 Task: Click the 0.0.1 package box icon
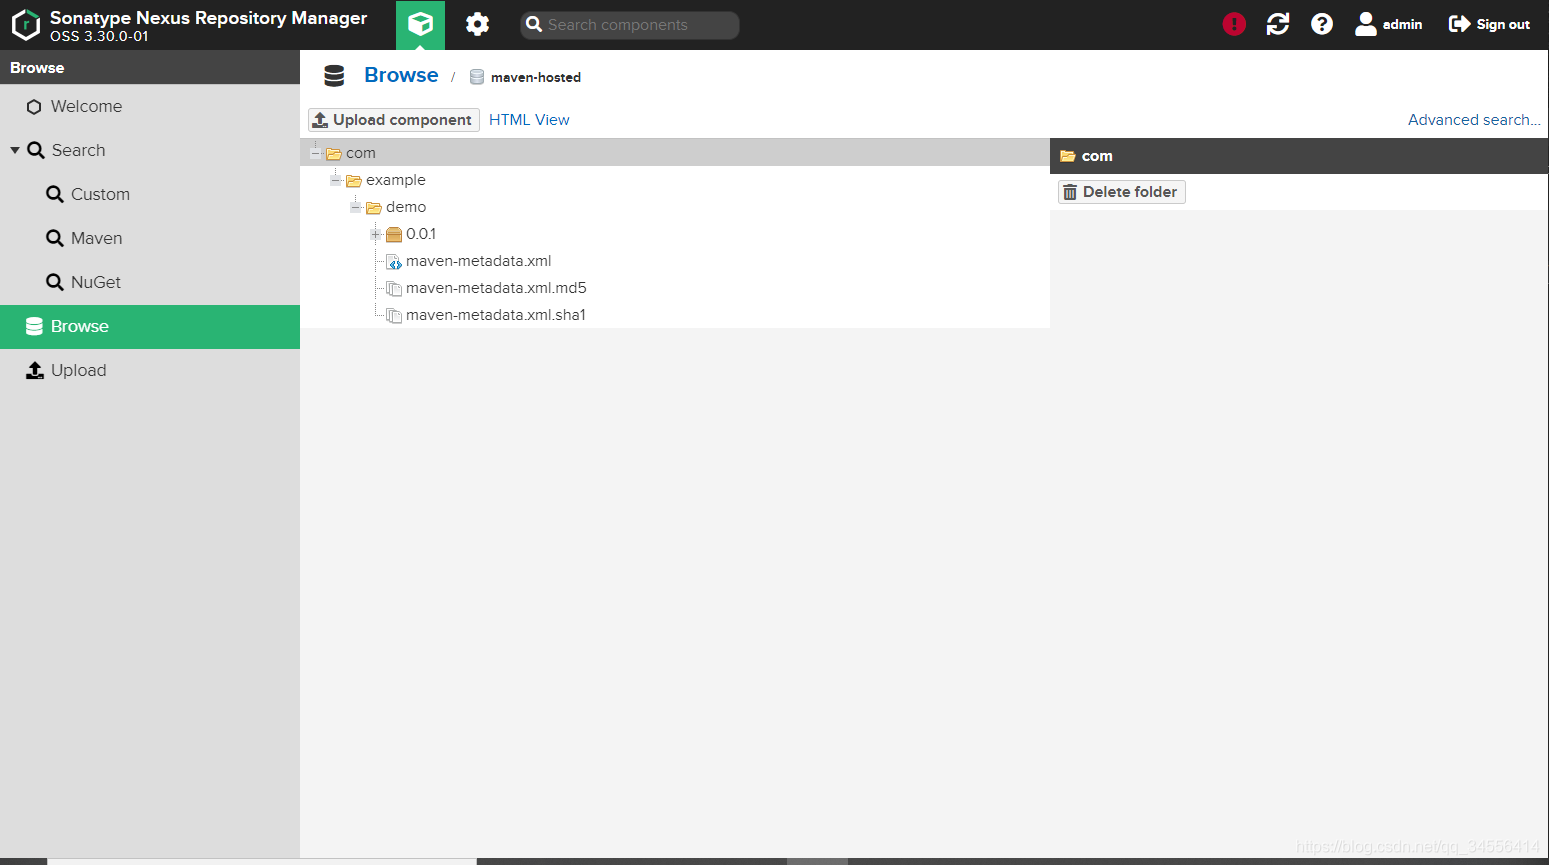pos(394,235)
